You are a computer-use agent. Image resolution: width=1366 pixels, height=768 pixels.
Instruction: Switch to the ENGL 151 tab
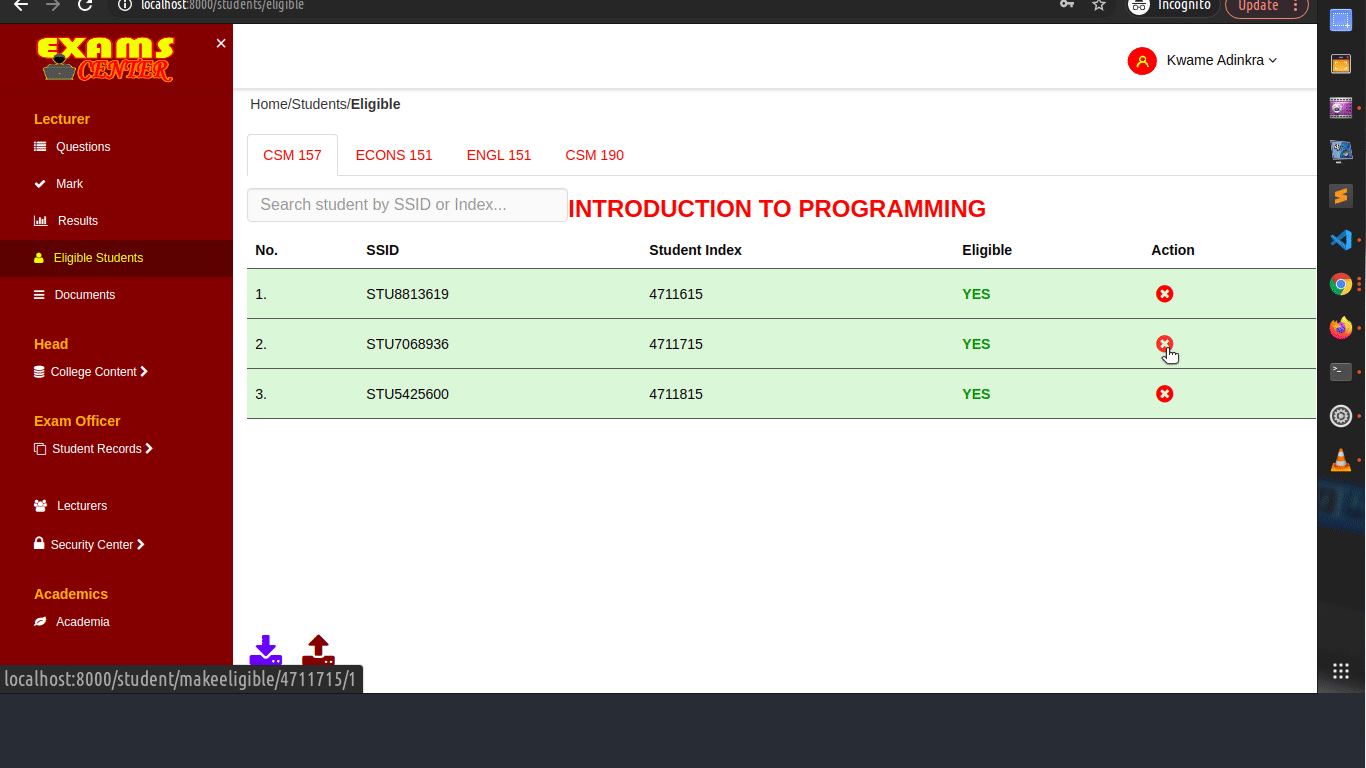499,155
